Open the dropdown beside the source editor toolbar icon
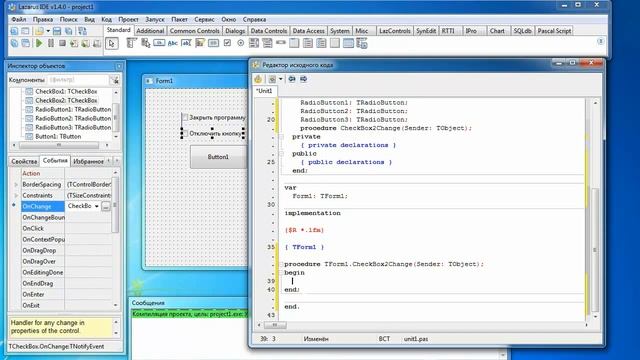The image size is (640, 360). (x=280, y=79)
